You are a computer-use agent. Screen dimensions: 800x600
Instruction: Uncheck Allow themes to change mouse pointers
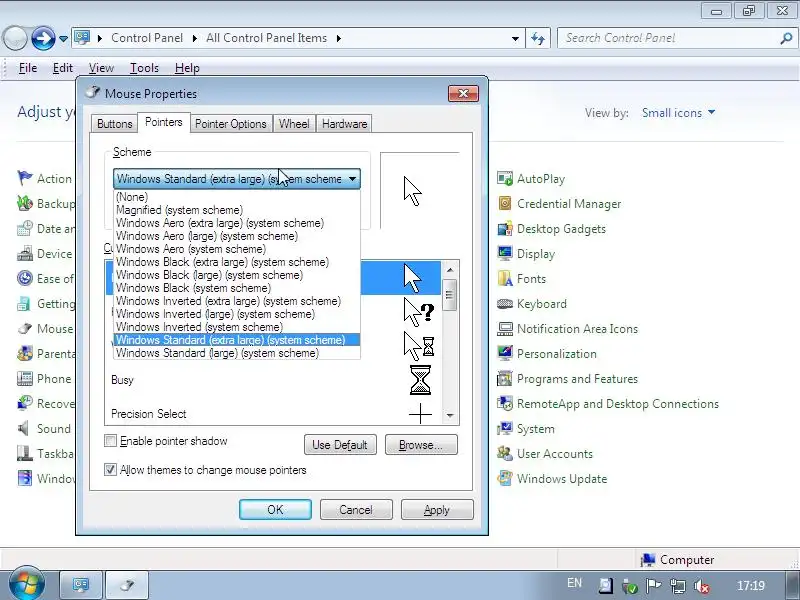pyautogui.click(x=110, y=469)
